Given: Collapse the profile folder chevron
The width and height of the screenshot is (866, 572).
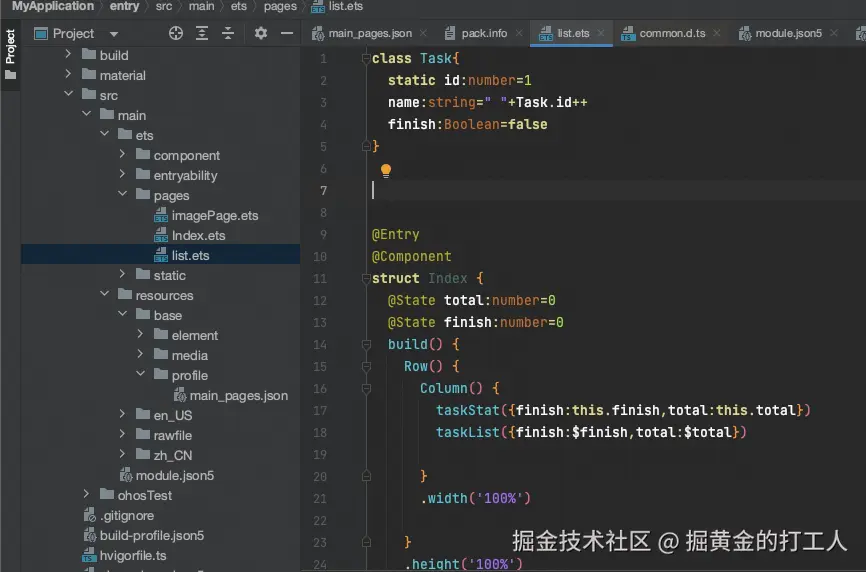Looking at the screenshot, I should (x=140, y=374).
